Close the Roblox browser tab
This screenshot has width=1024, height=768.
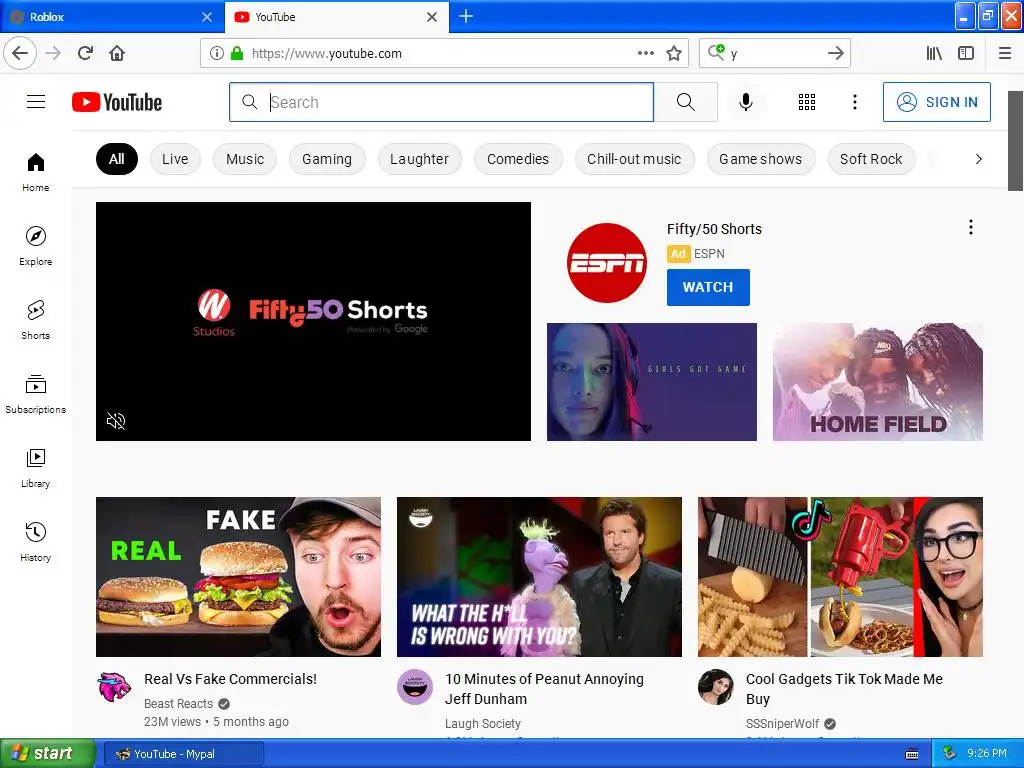click(207, 17)
